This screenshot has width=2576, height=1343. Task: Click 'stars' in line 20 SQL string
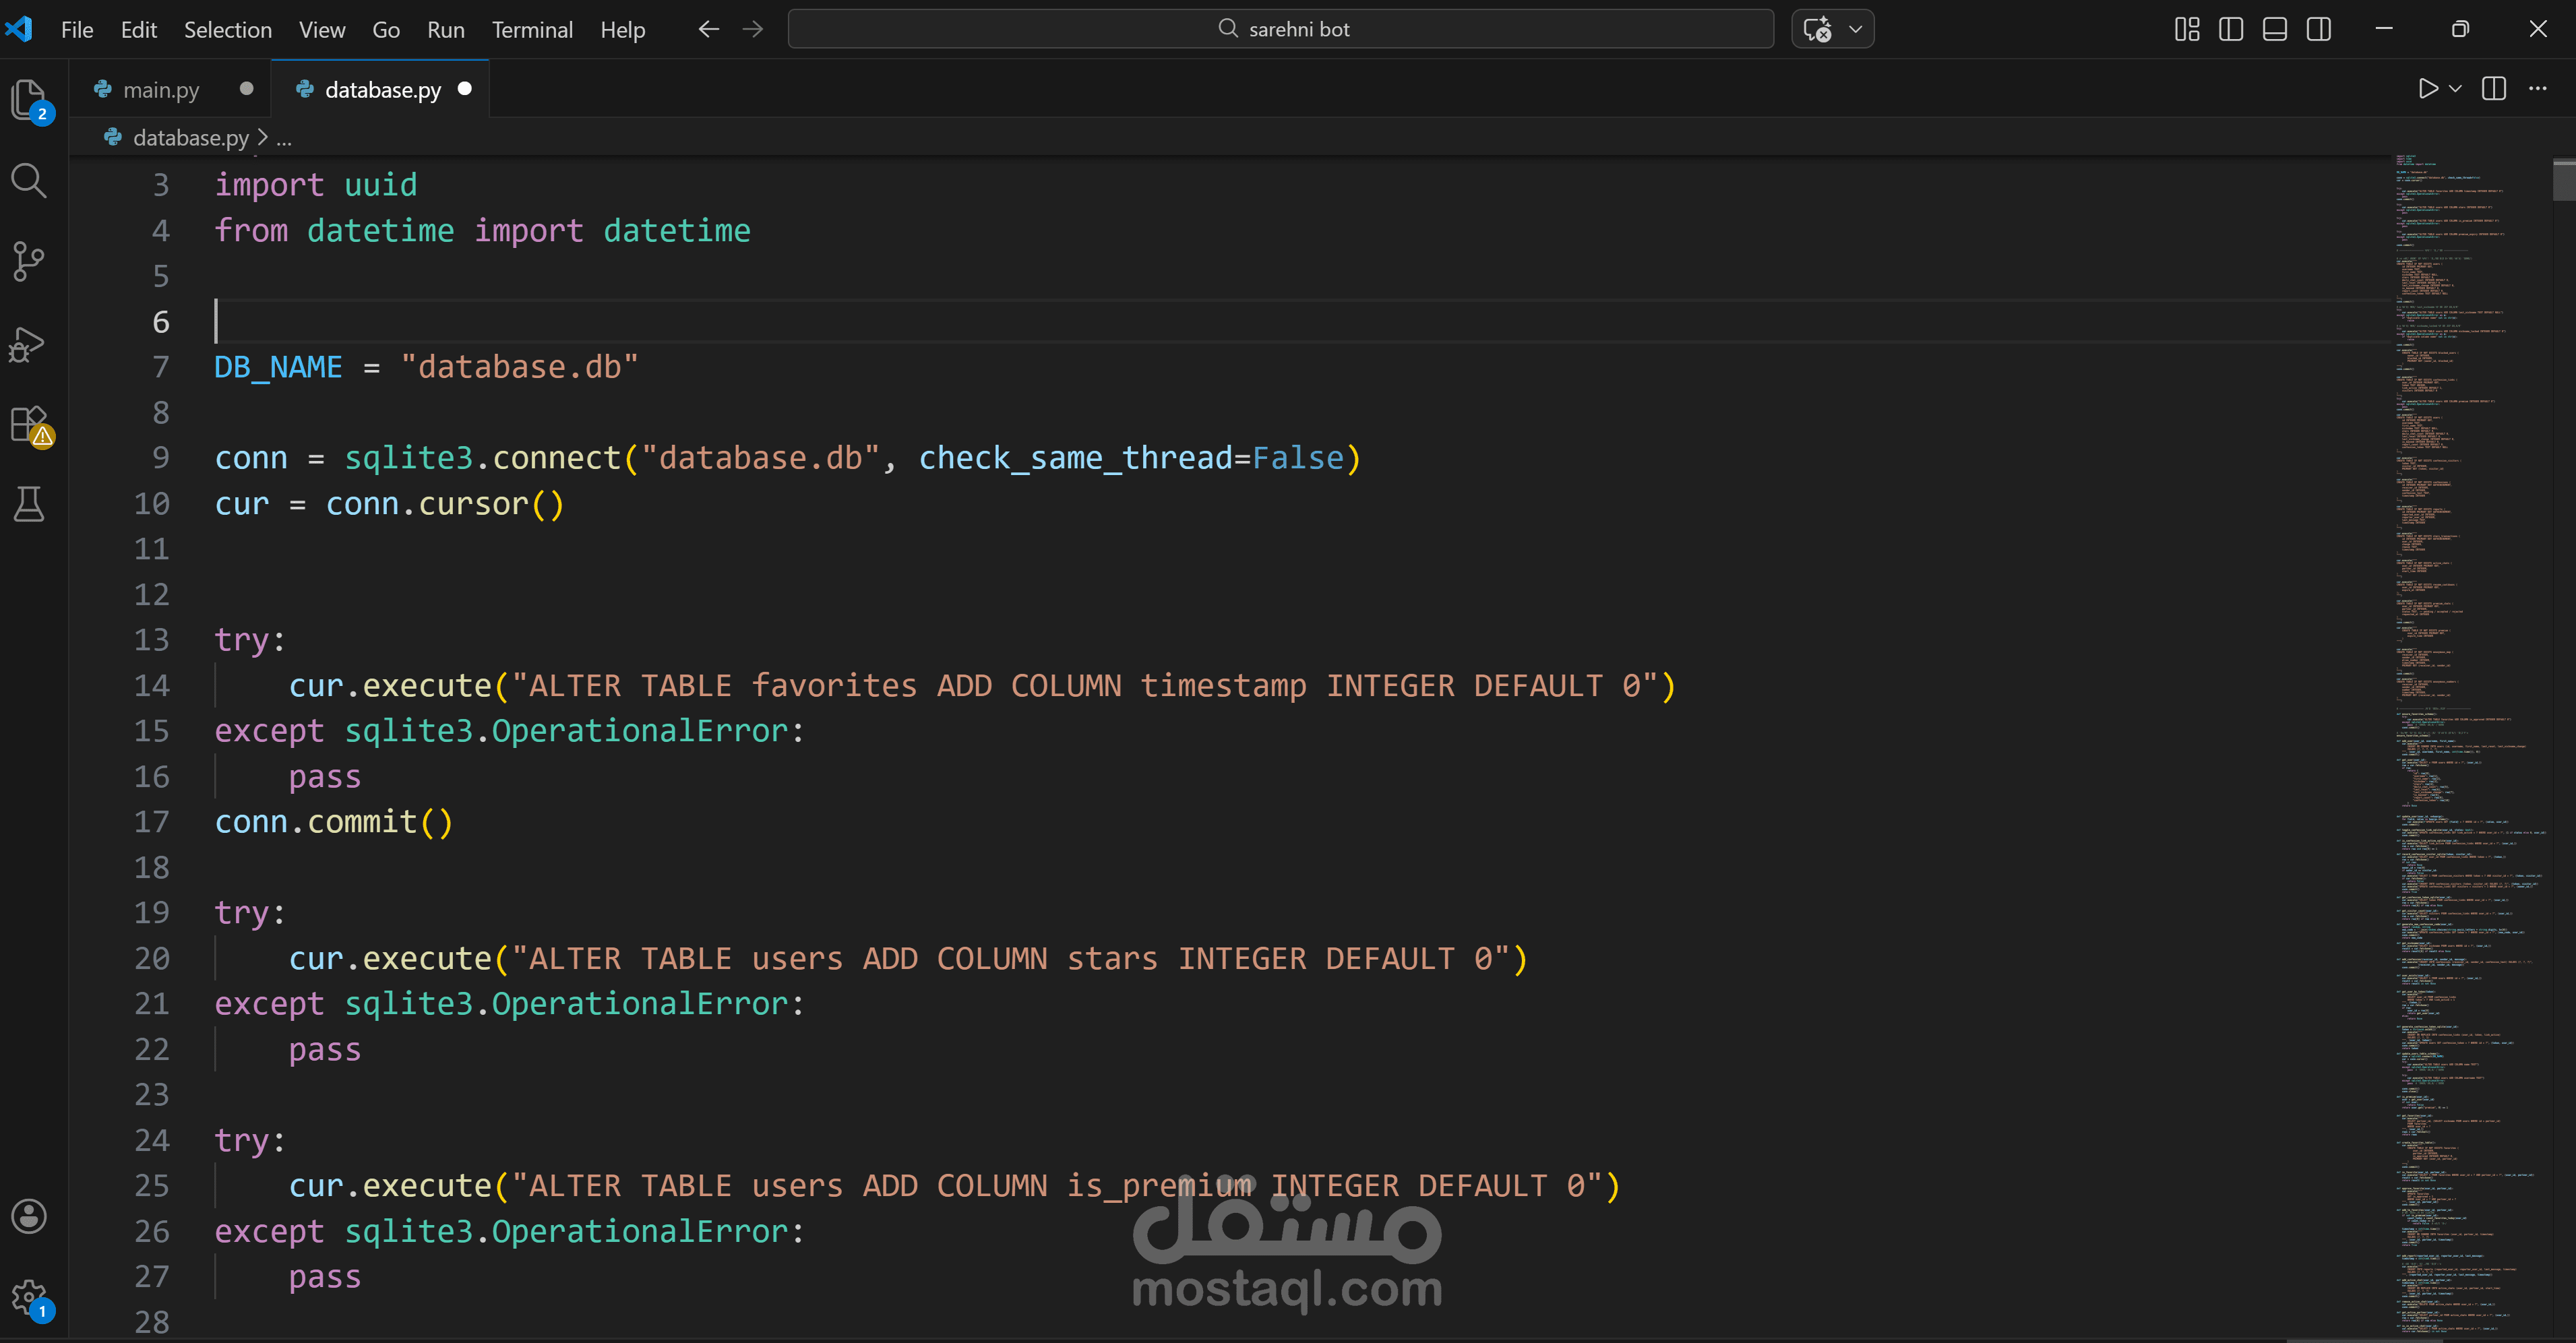pos(1112,959)
